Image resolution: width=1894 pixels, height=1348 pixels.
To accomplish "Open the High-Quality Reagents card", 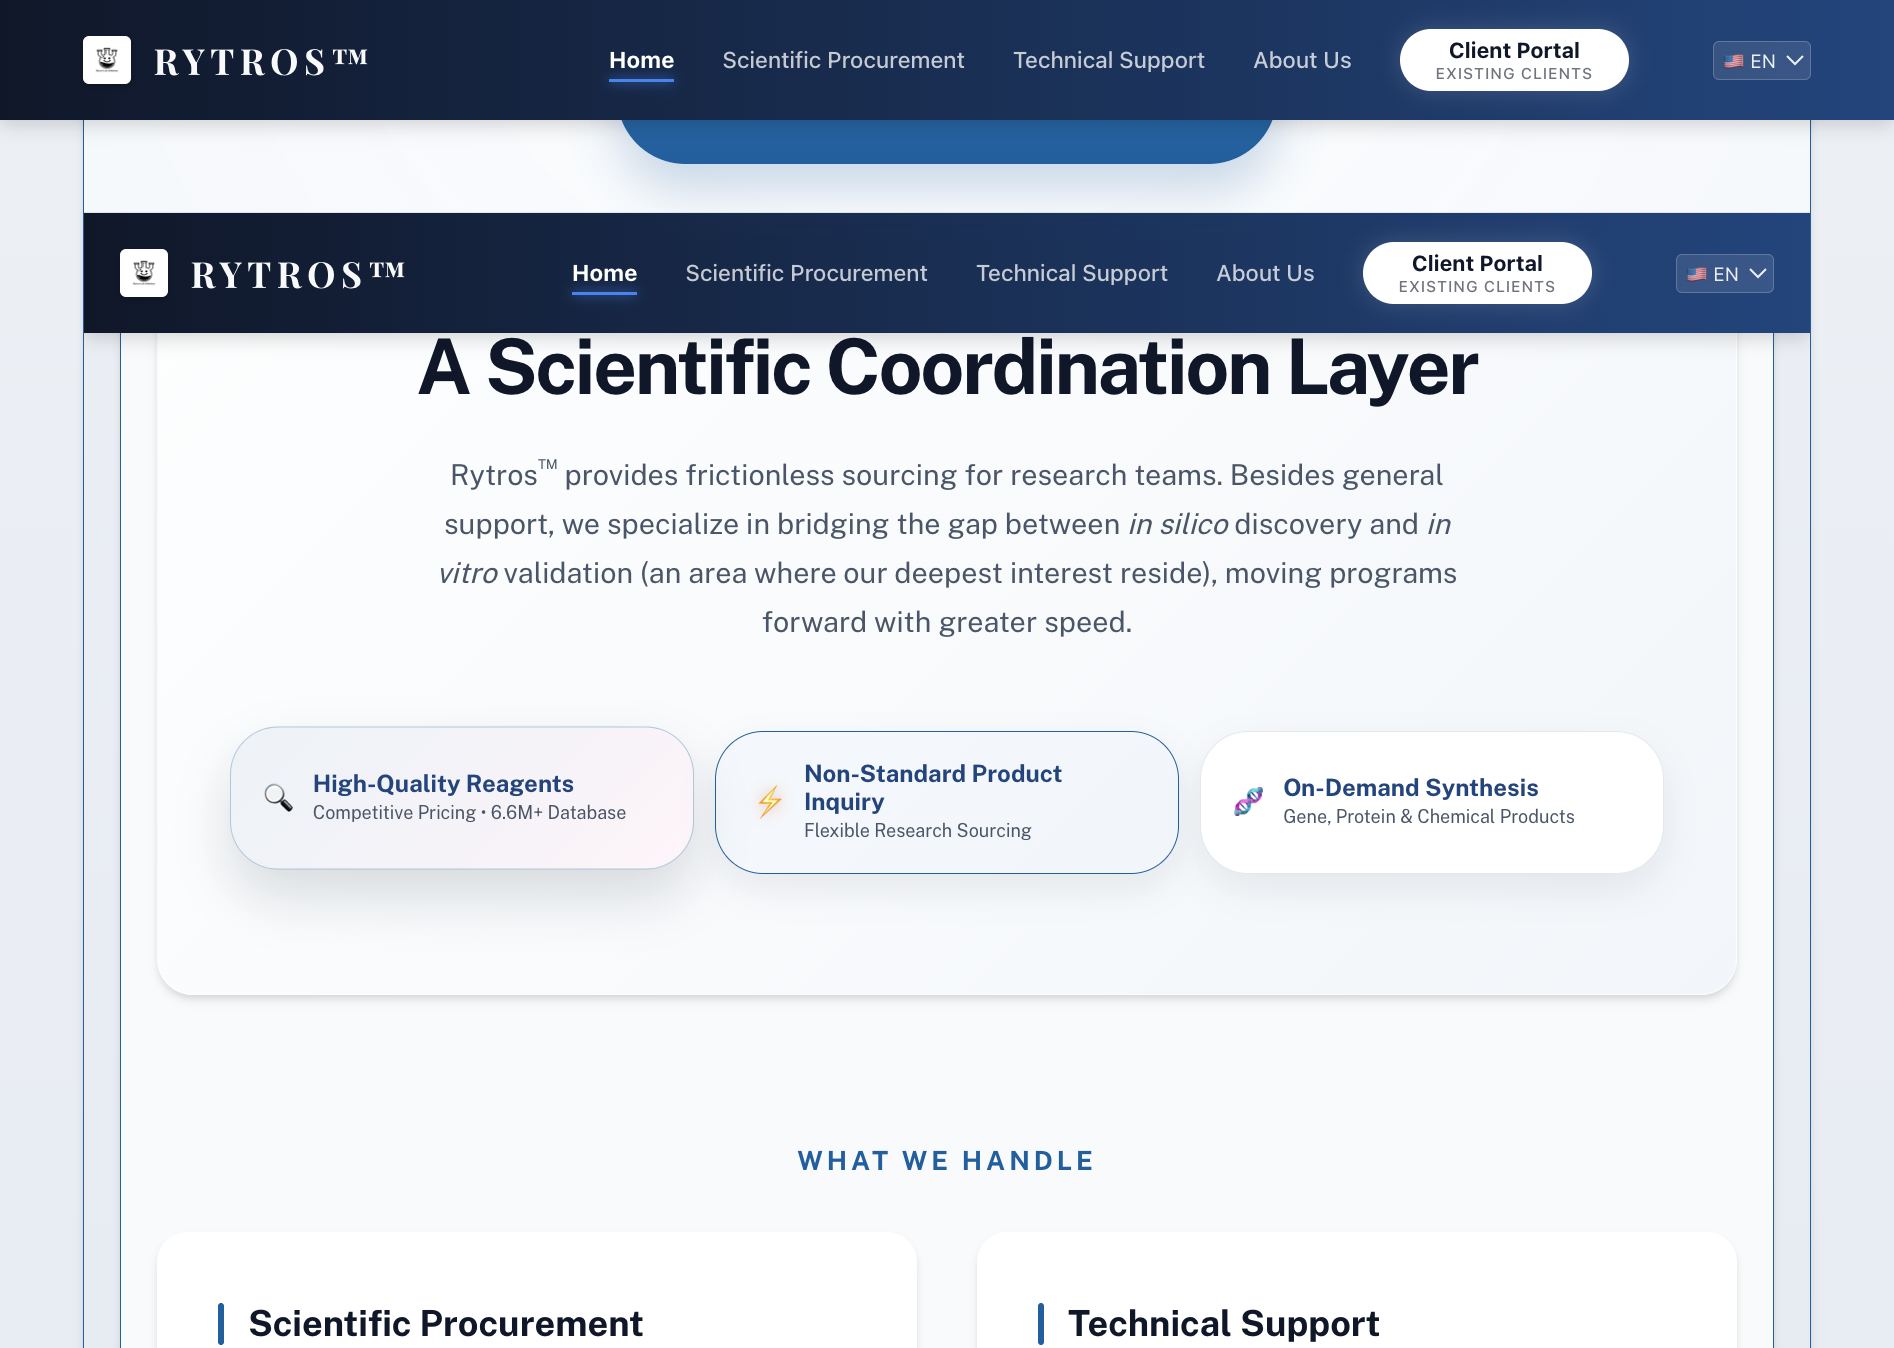I will coord(462,797).
